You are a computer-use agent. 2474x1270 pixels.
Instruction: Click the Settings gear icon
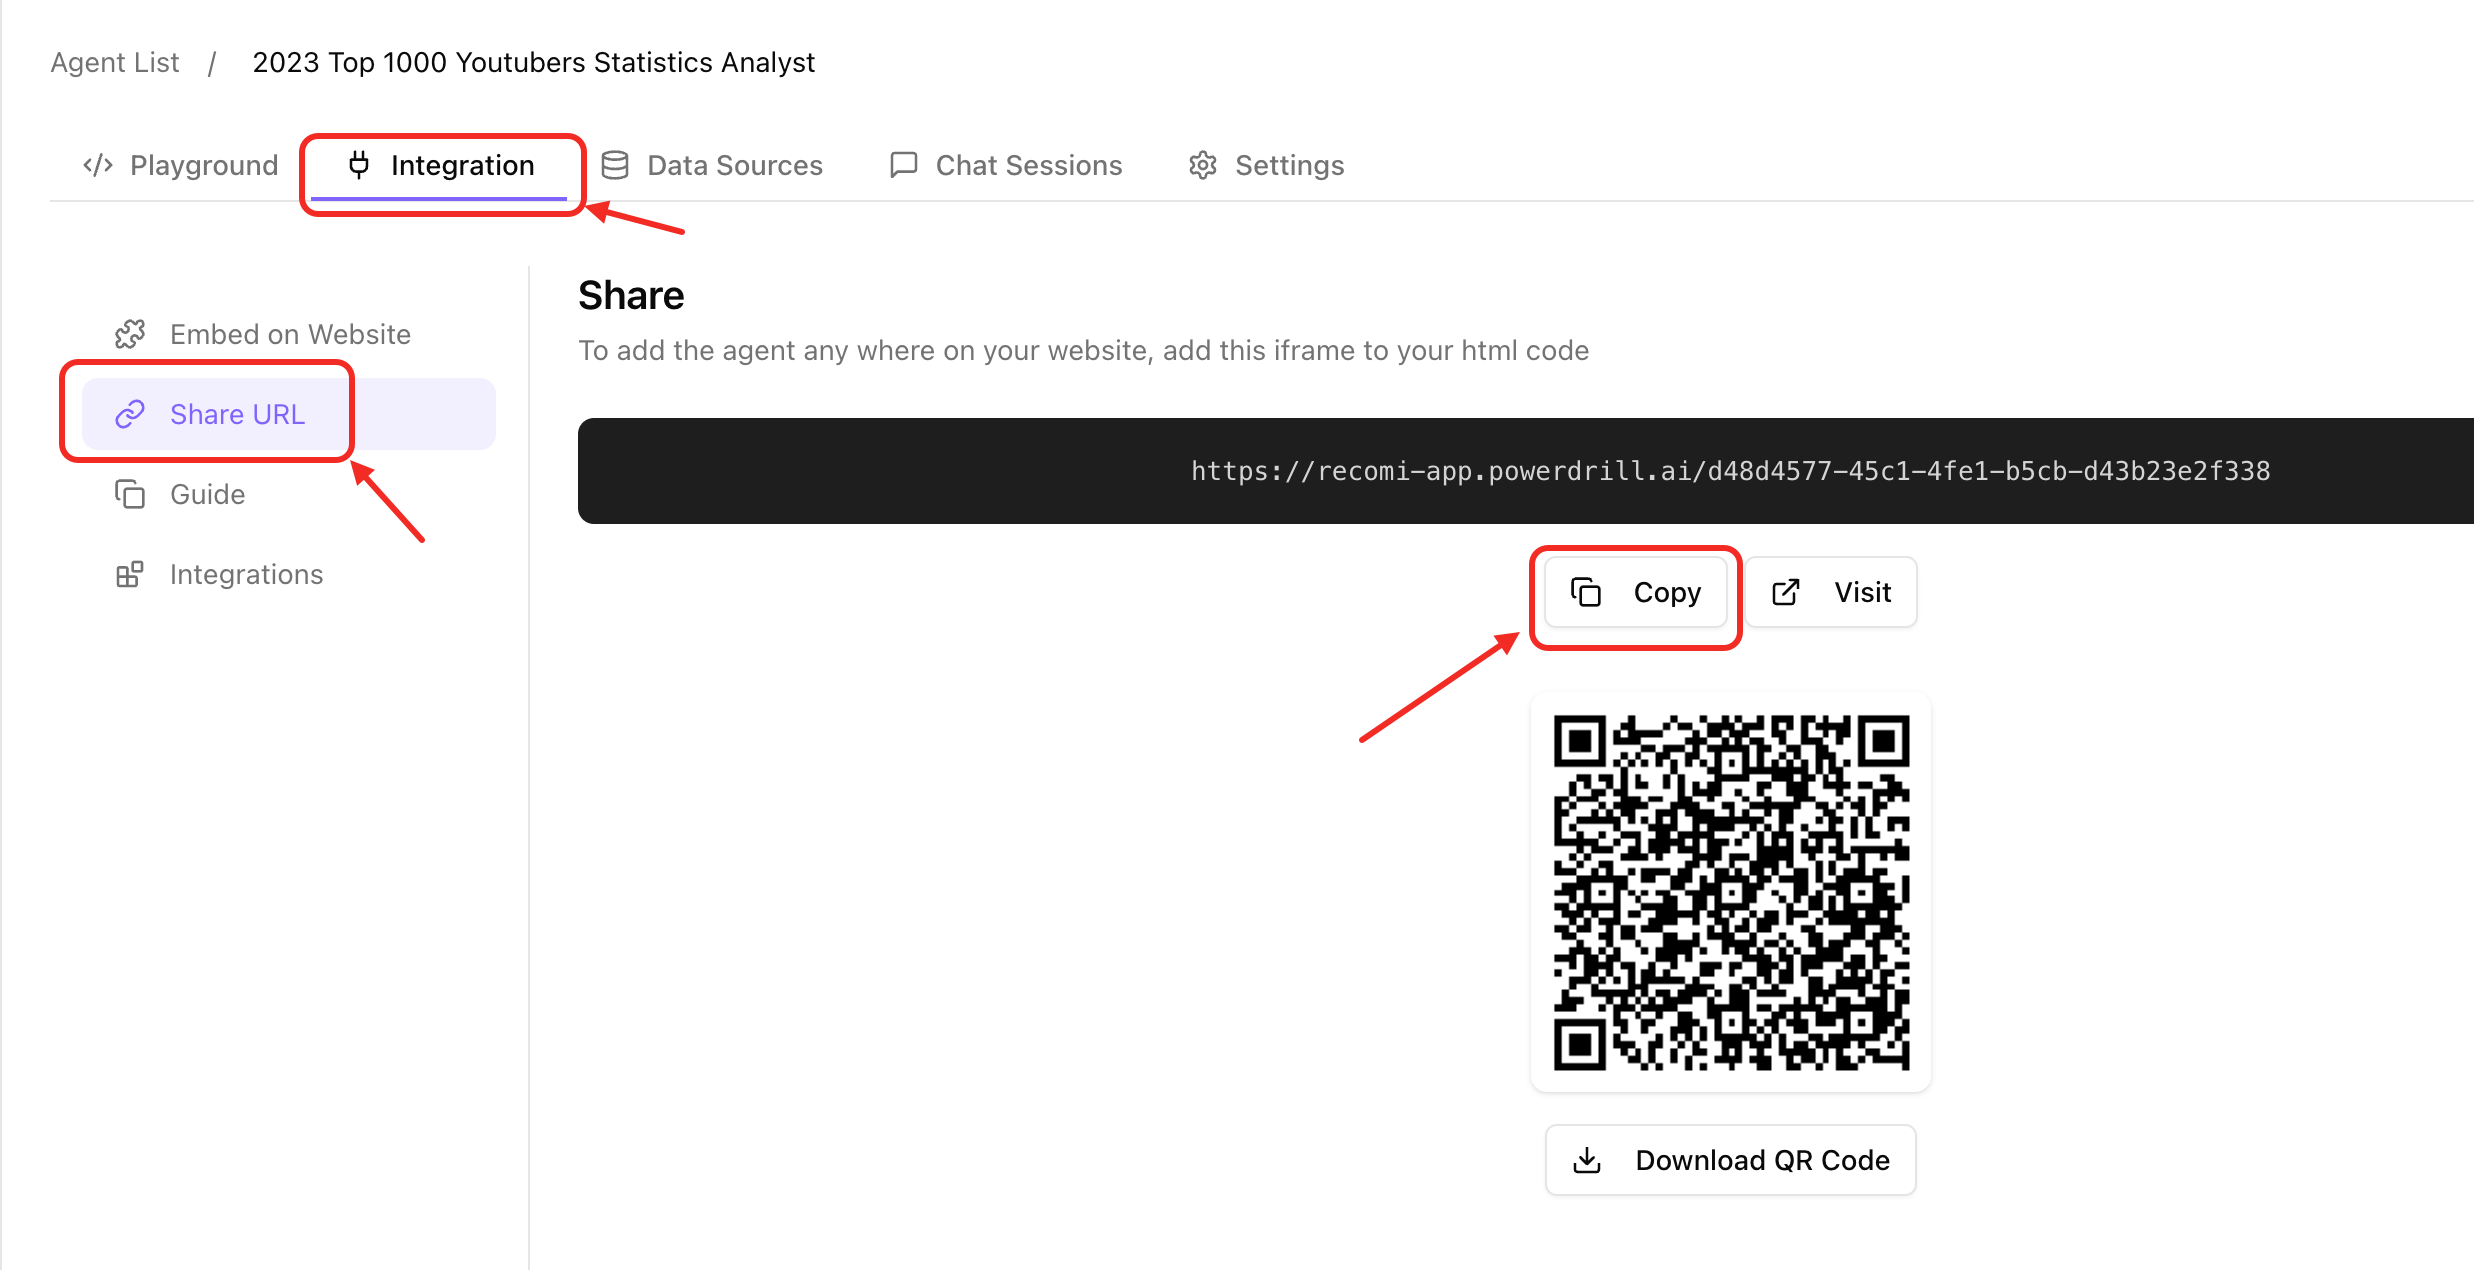(1203, 165)
